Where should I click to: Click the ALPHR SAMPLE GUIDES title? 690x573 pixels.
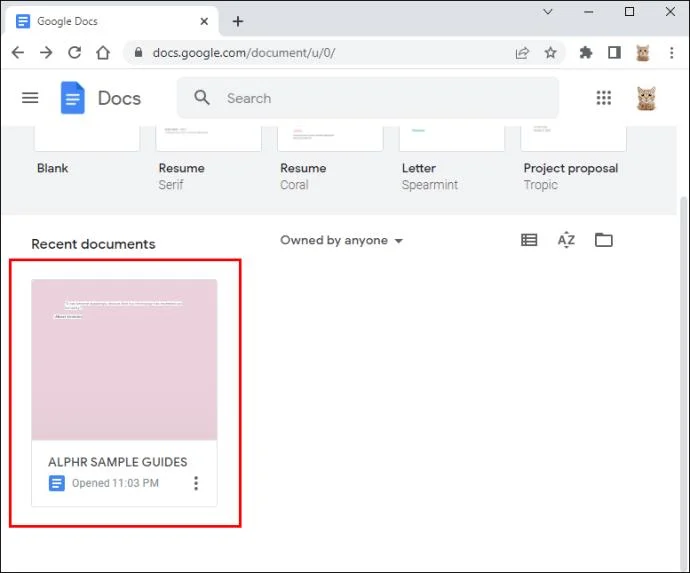pyautogui.click(x=117, y=462)
